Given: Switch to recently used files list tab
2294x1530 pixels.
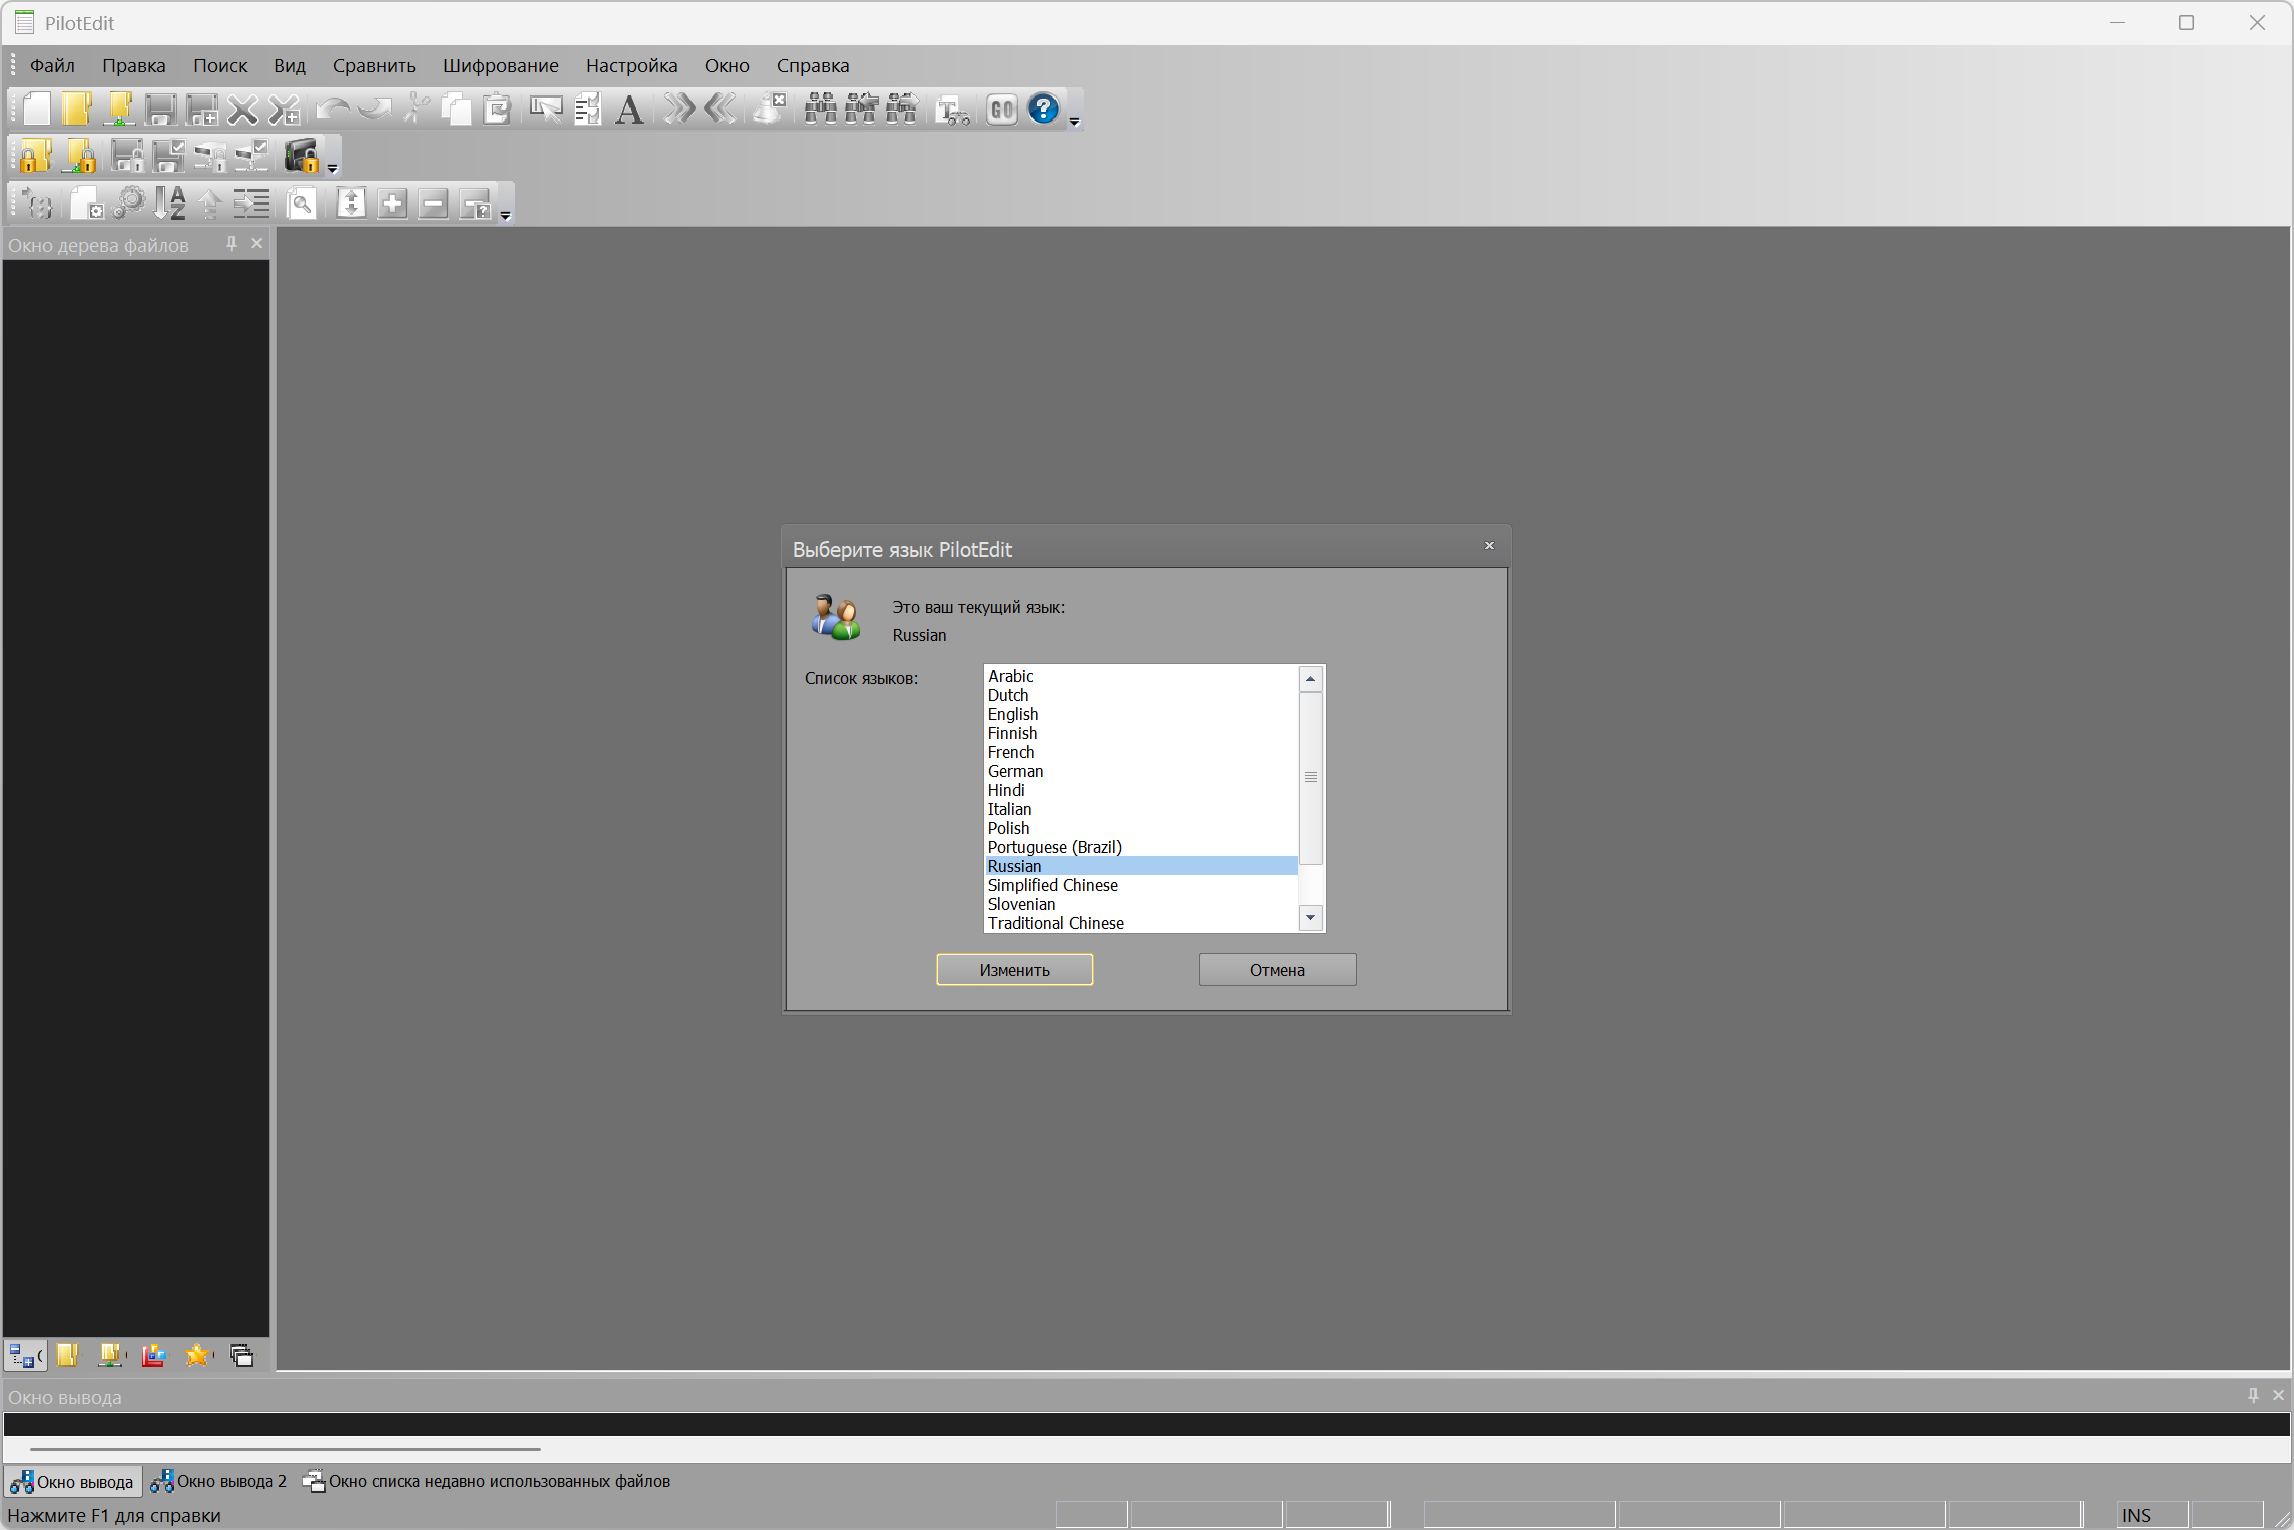Looking at the screenshot, I should pos(487,1482).
